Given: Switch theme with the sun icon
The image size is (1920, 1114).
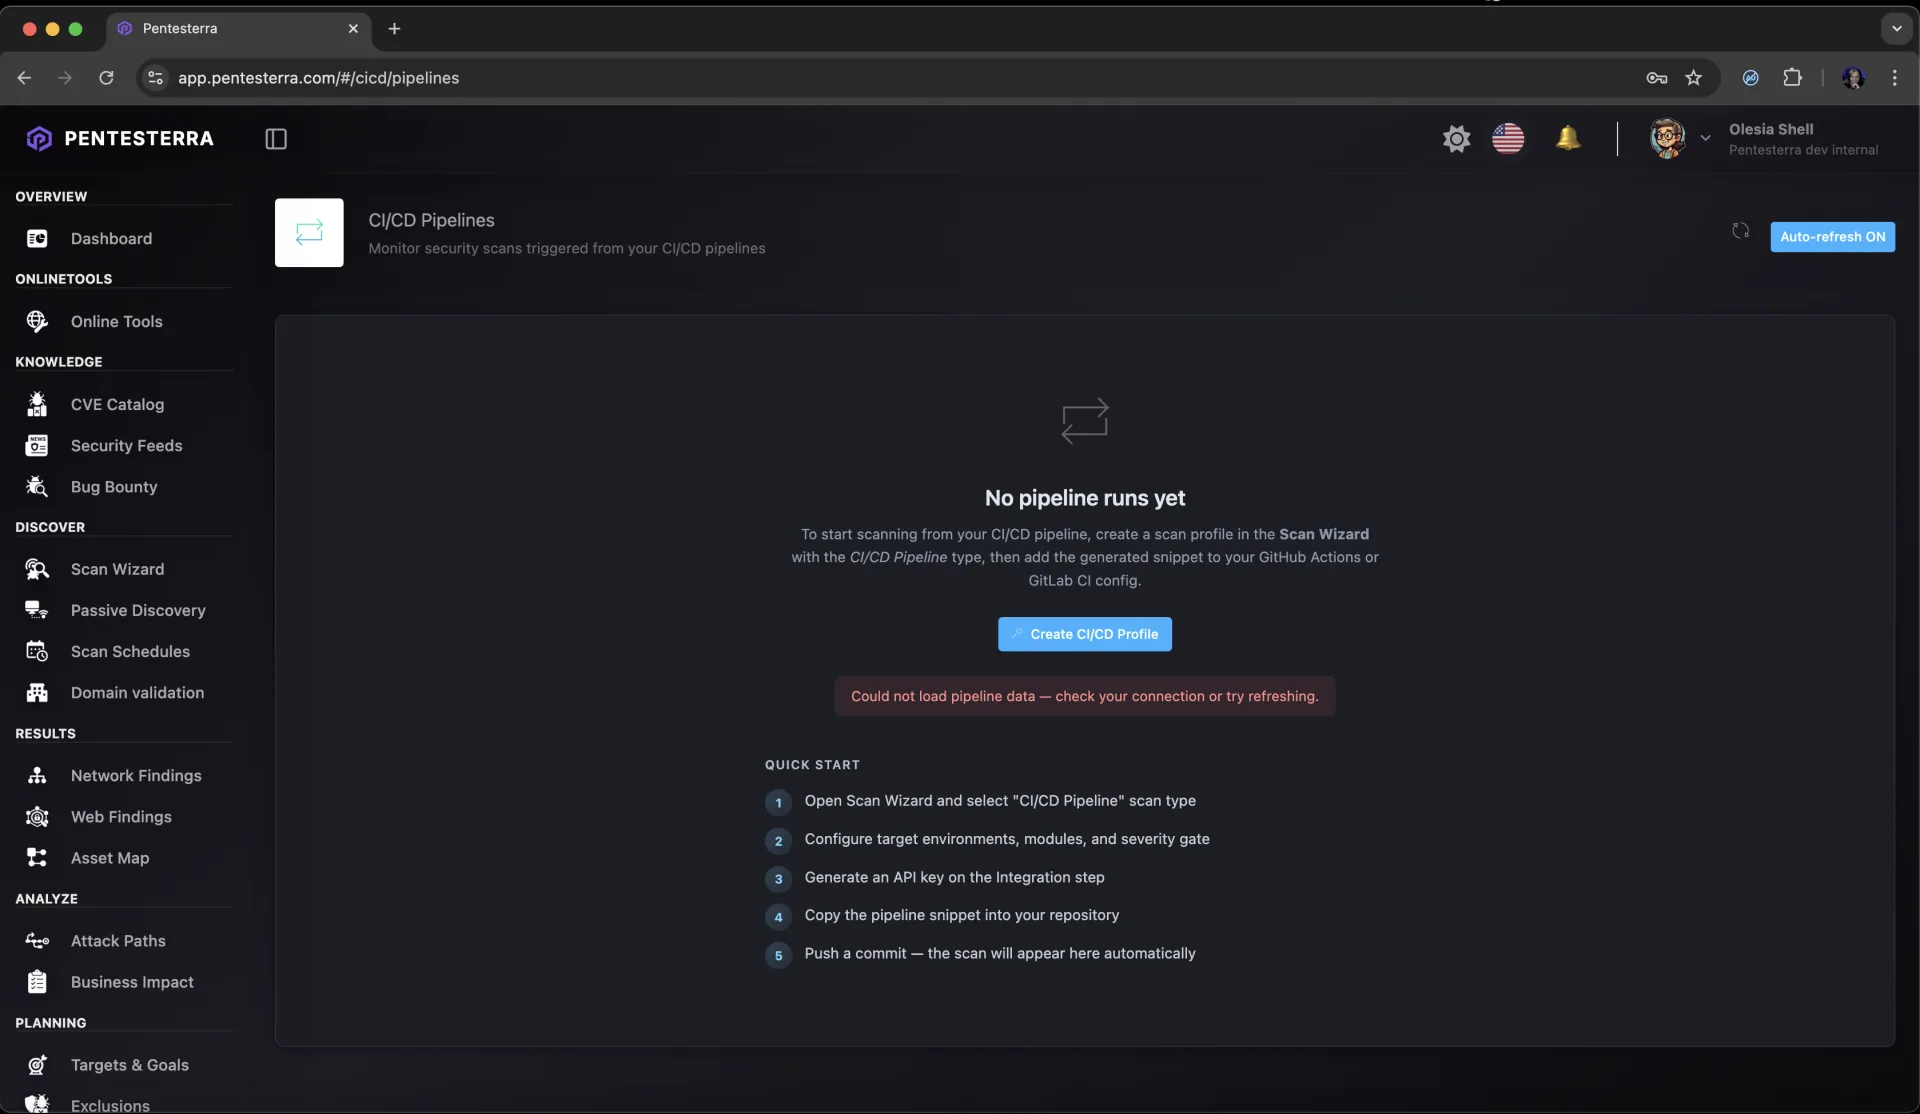Looking at the screenshot, I should pyautogui.click(x=1456, y=139).
